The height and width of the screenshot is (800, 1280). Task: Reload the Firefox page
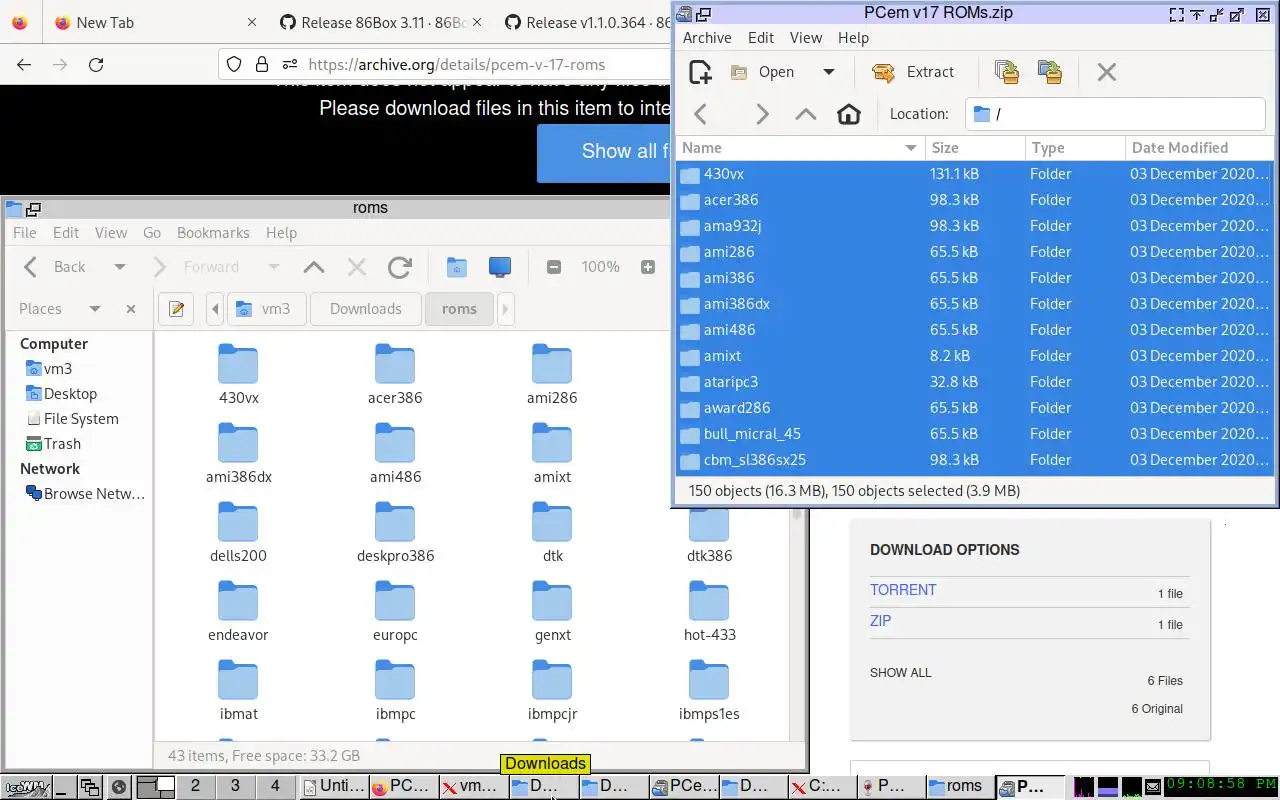coord(96,64)
